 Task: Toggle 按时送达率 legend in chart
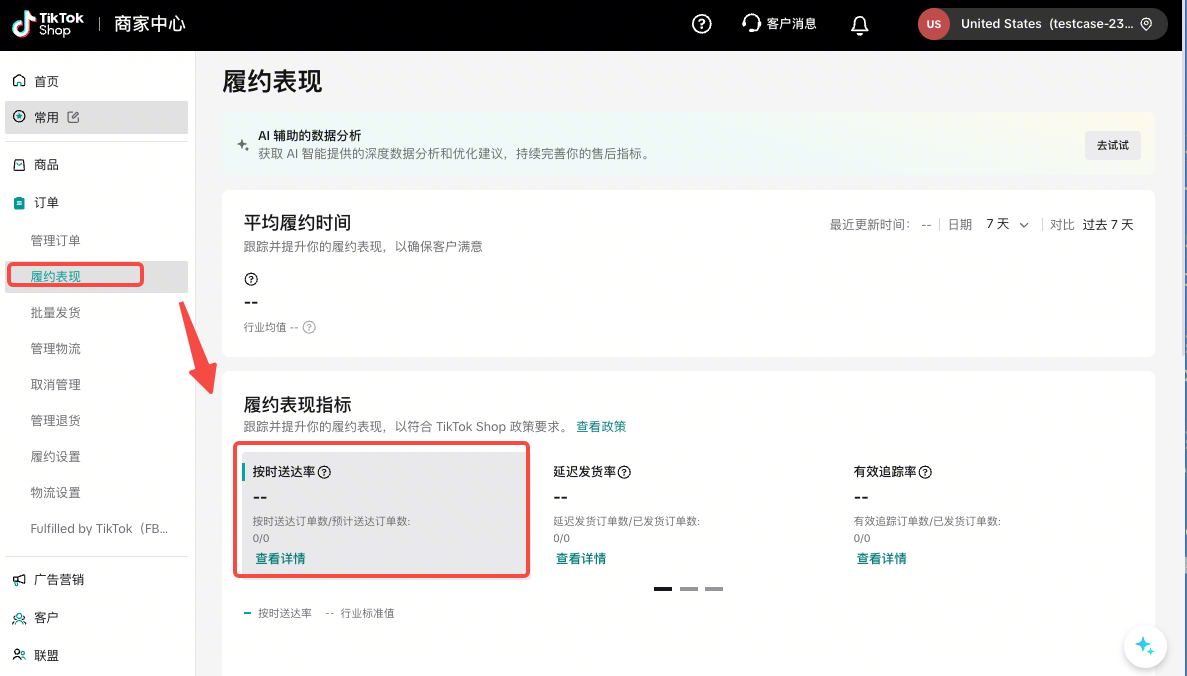(278, 613)
